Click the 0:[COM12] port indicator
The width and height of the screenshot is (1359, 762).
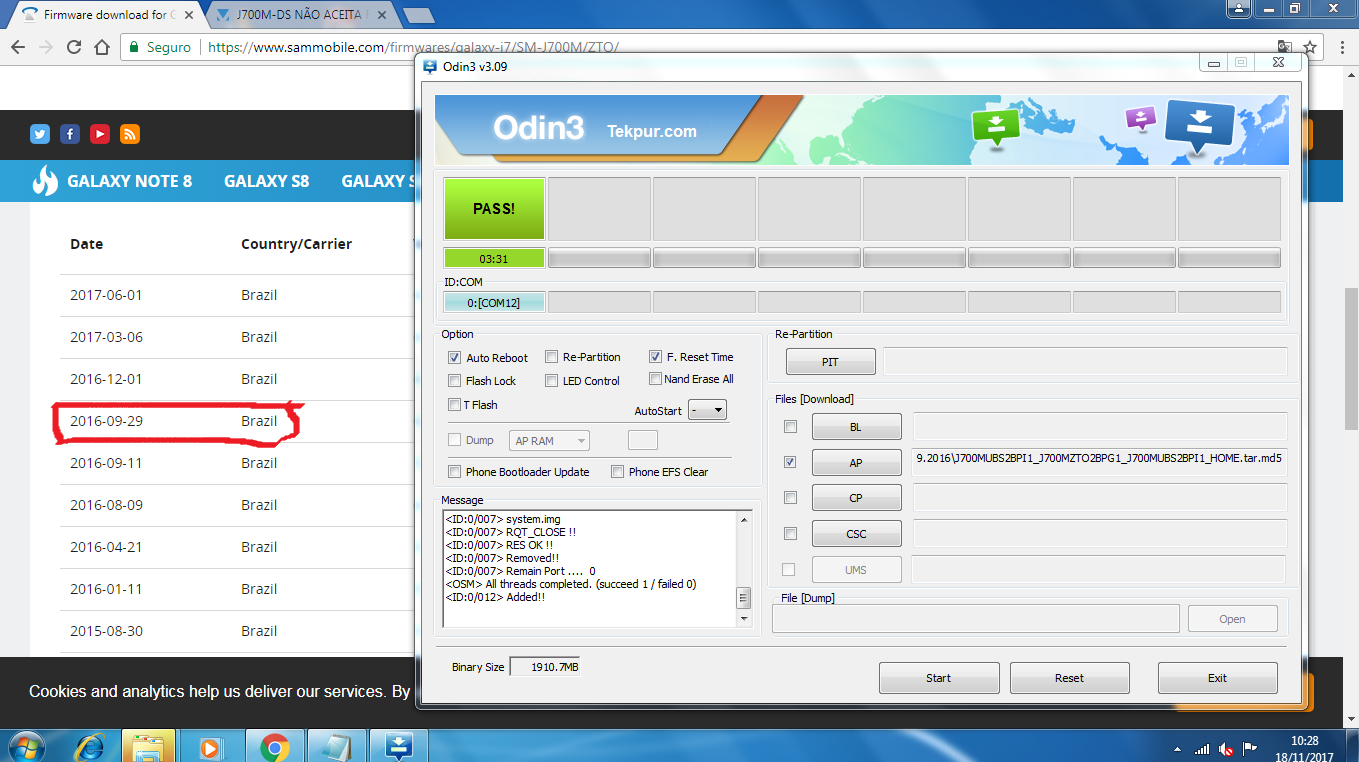(494, 302)
